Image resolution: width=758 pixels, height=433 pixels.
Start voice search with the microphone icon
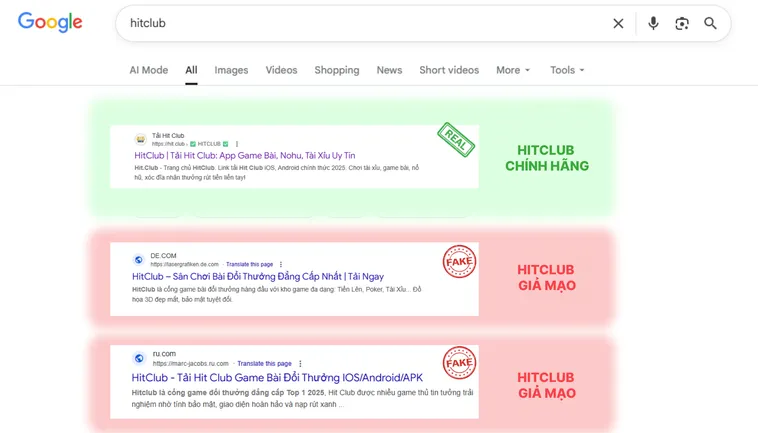pos(653,23)
